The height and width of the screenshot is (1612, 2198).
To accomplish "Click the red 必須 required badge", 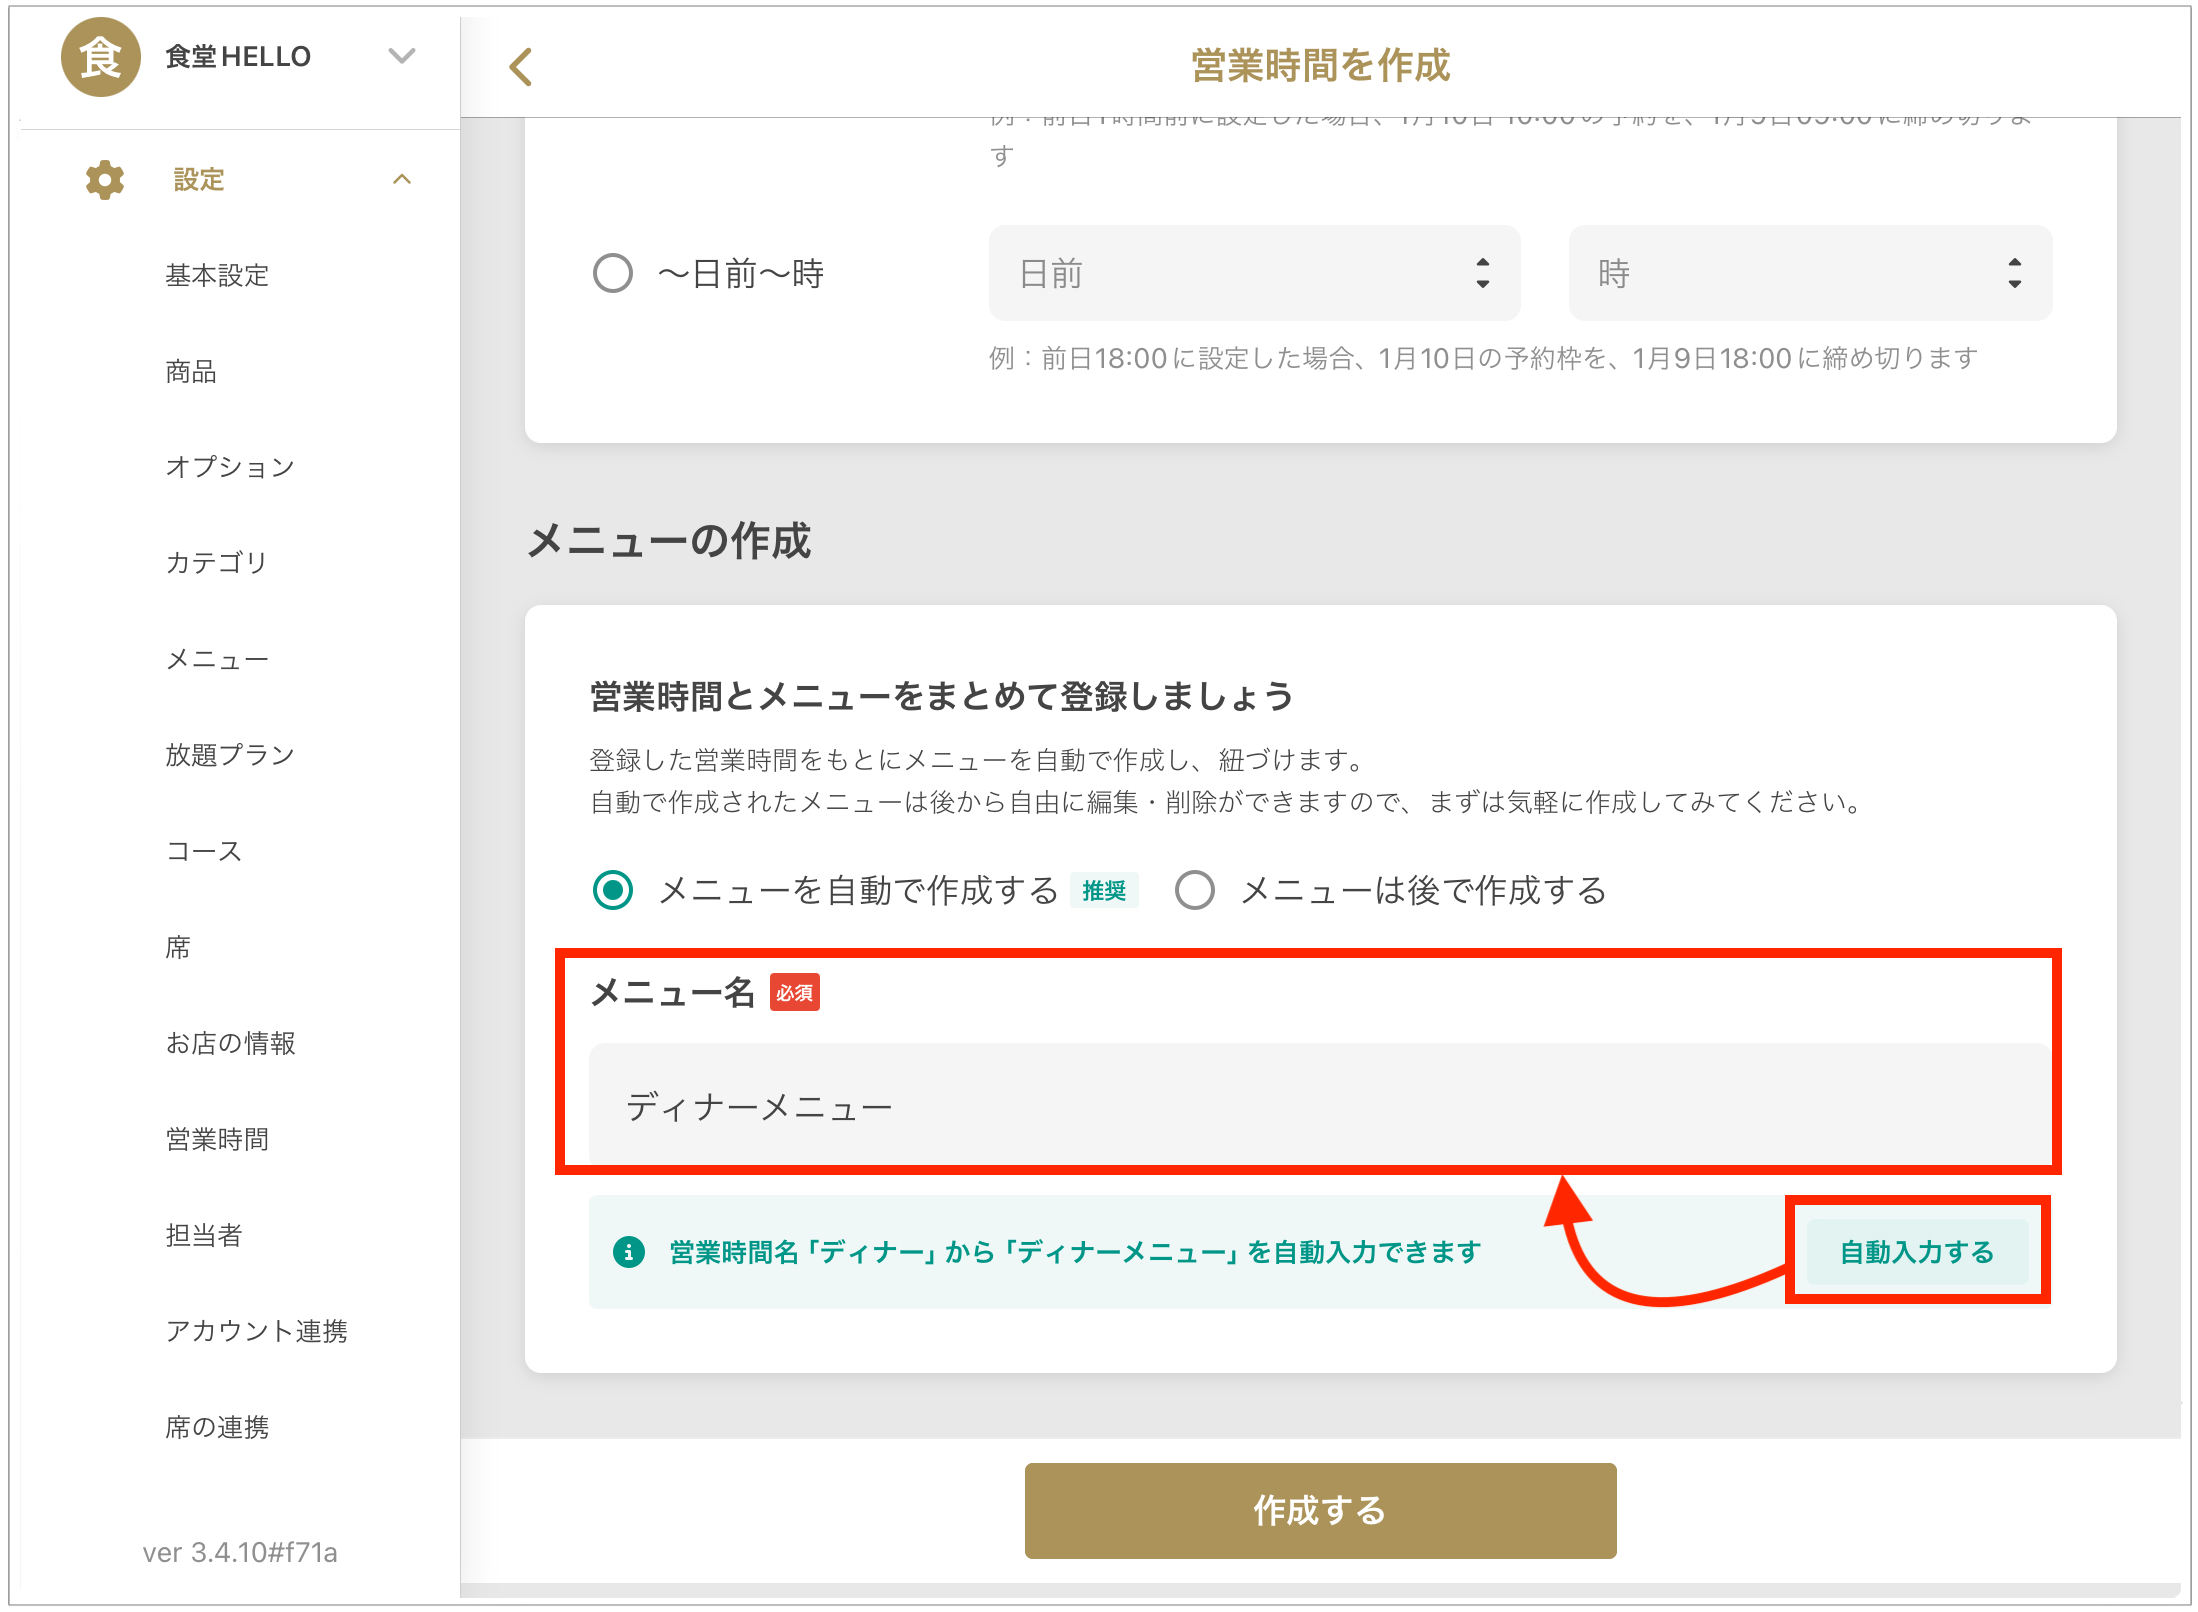I will (x=794, y=993).
